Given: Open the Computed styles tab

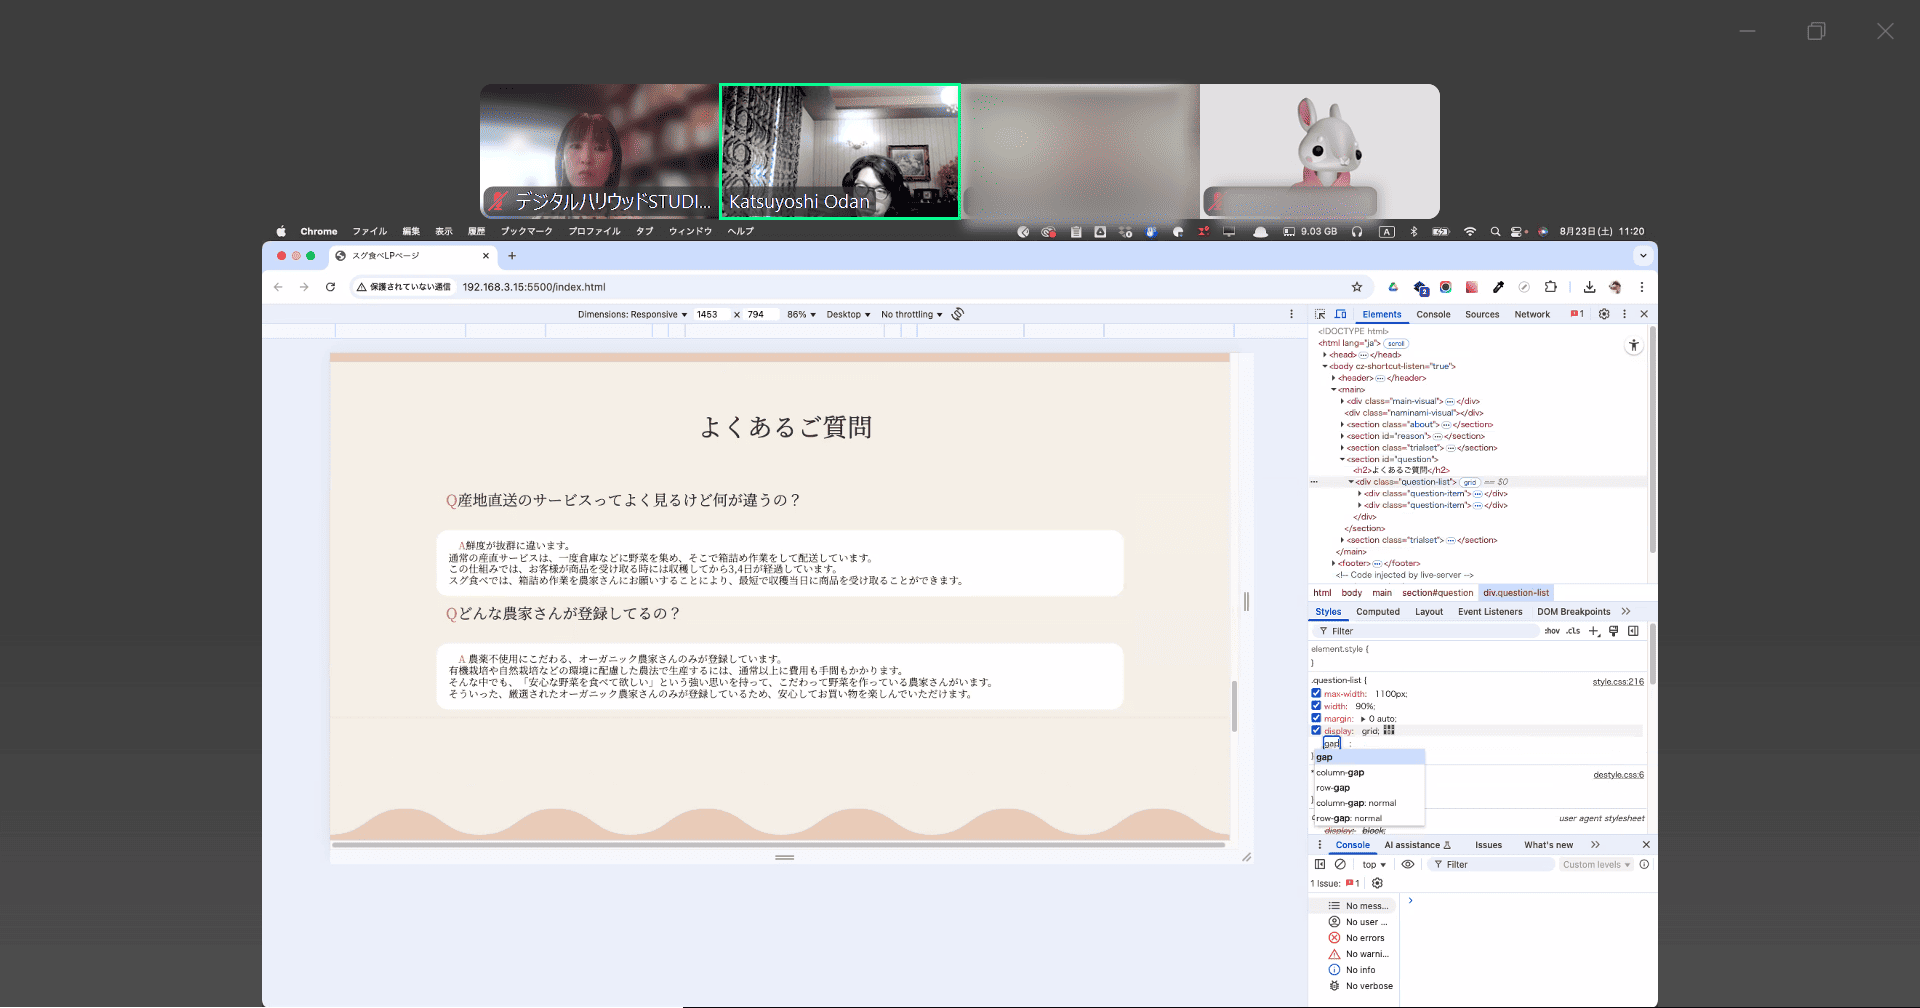Looking at the screenshot, I should (x=1378, y=612).
